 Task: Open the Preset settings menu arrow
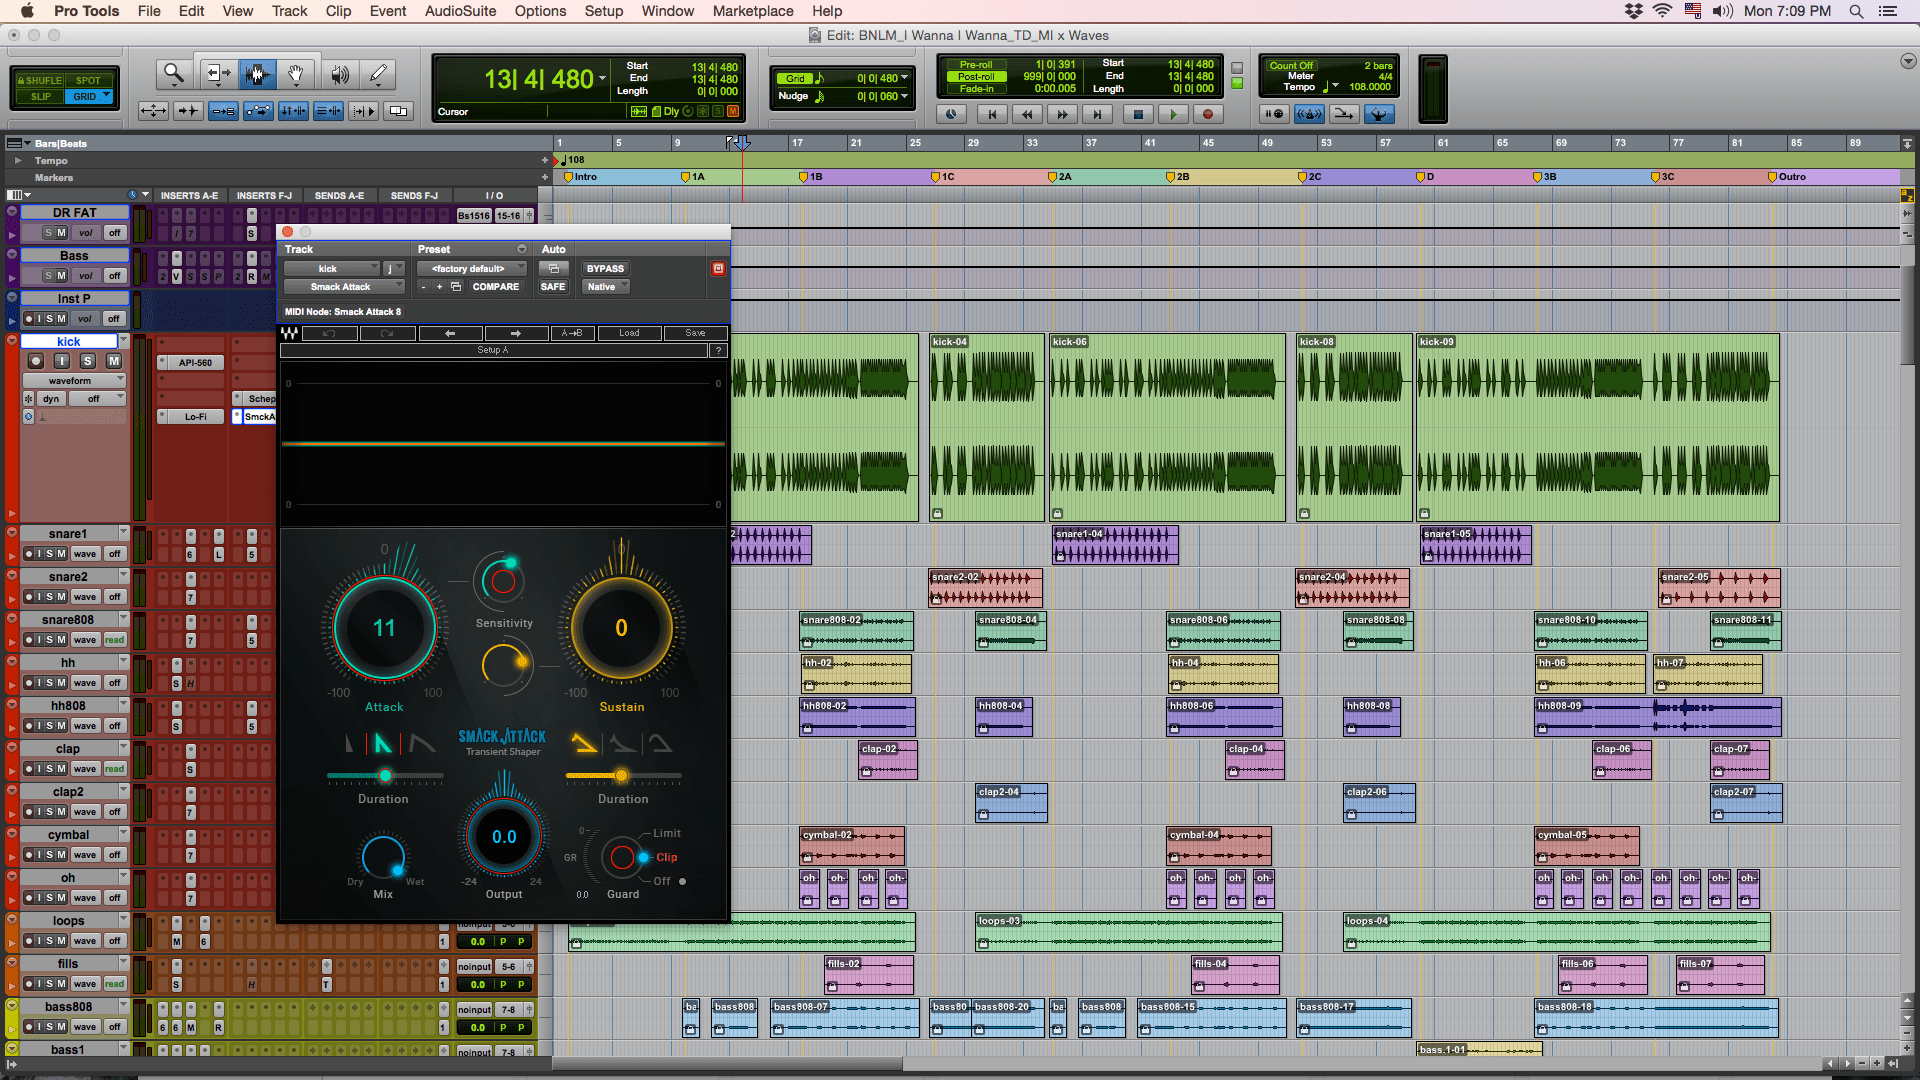tap(521, 249)
